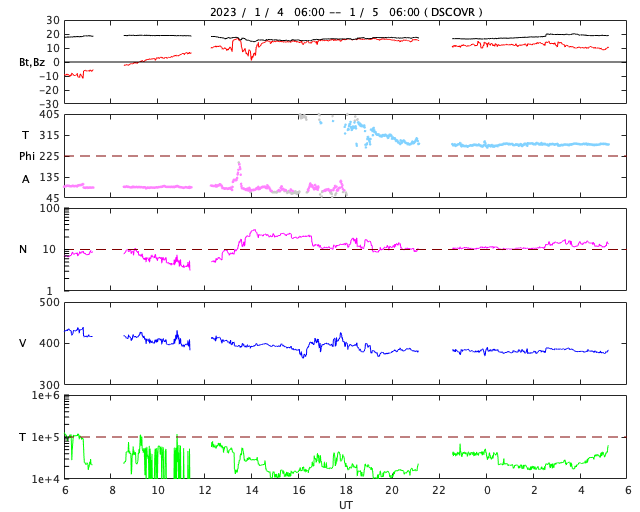Click the 1e+5 temperature tick label
The height and width of the screenshot is (512, 640).
(x=46, y=437)
